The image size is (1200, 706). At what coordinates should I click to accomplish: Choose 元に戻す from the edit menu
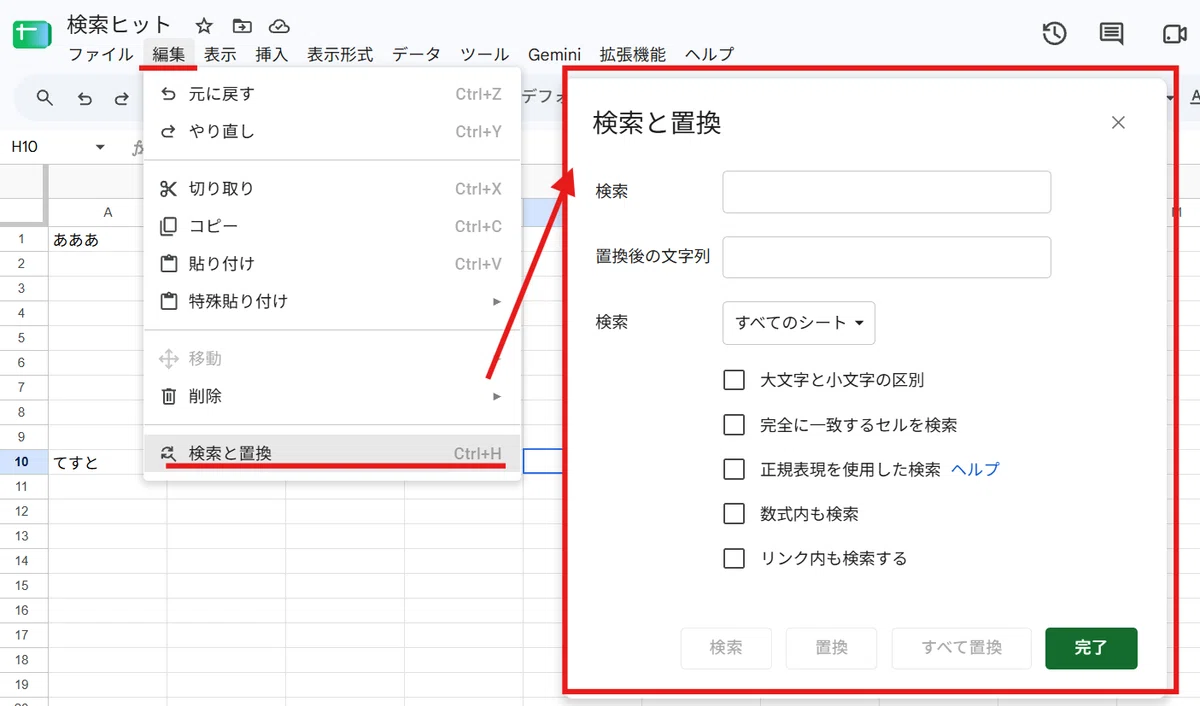(x=332, y=95)
